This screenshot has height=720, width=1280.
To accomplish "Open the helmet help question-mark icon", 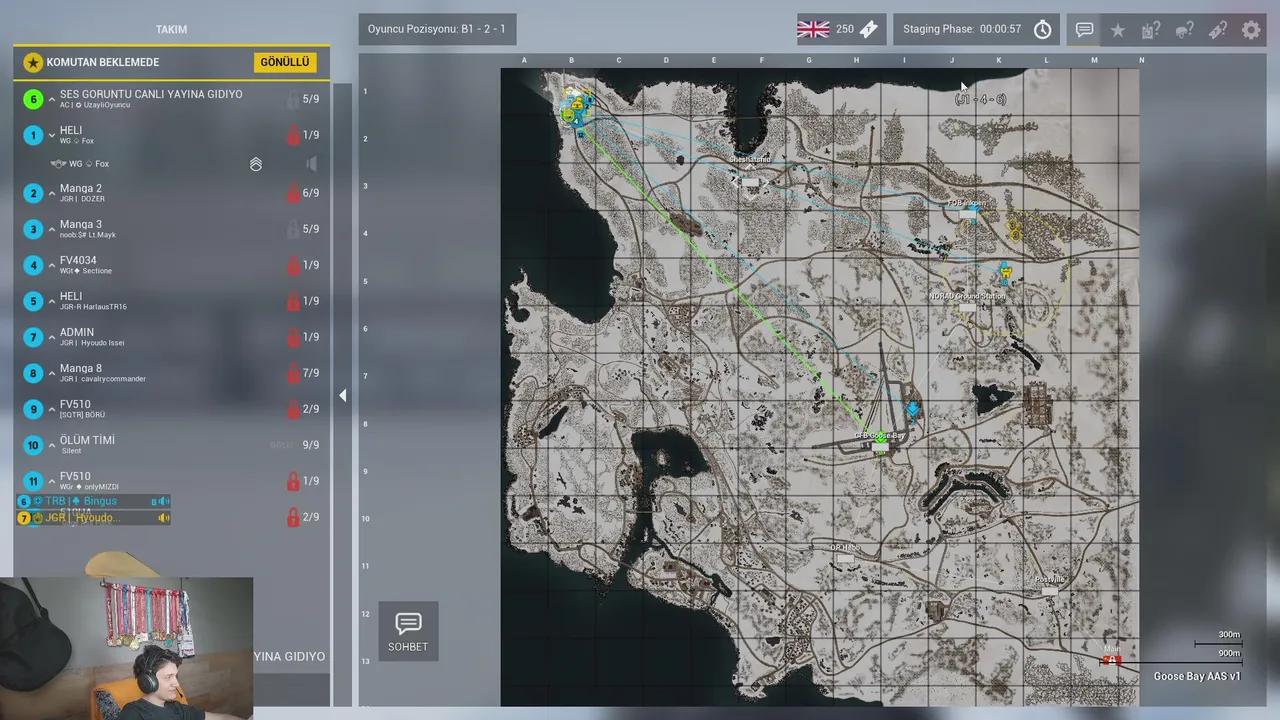I will click(x=1184, y=30).
